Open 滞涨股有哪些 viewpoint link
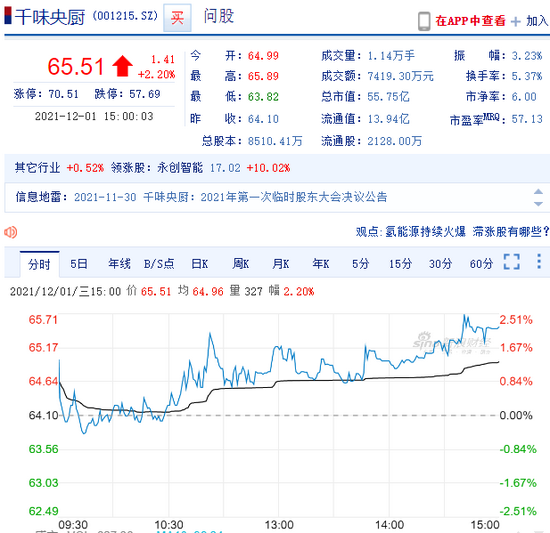Image resolution: width=550 pixels, height=533 pixels. pos(511,231)
